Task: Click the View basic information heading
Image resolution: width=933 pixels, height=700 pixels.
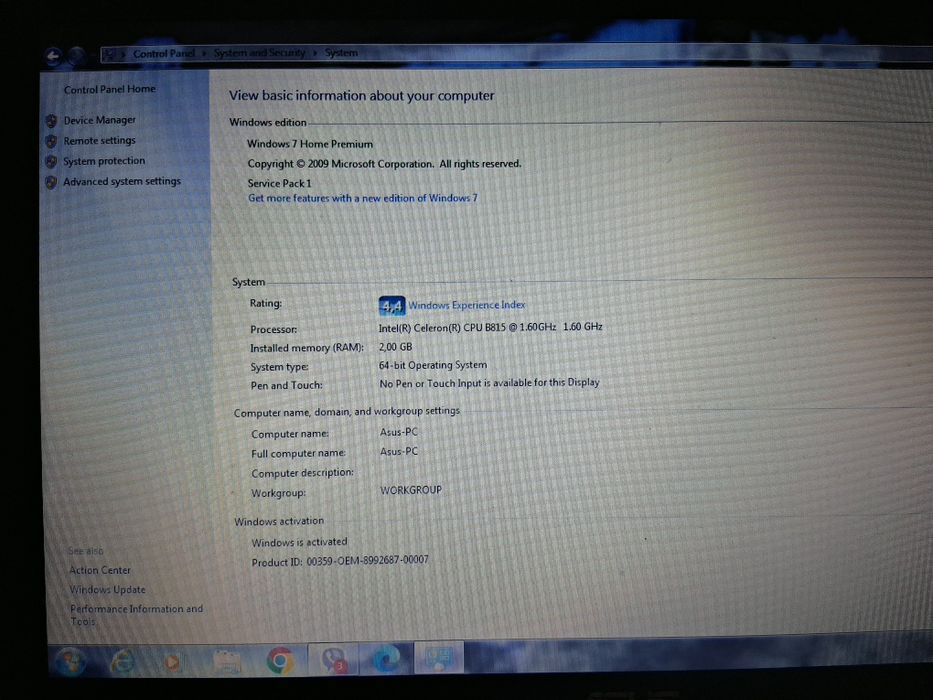Action: point(362,96)
